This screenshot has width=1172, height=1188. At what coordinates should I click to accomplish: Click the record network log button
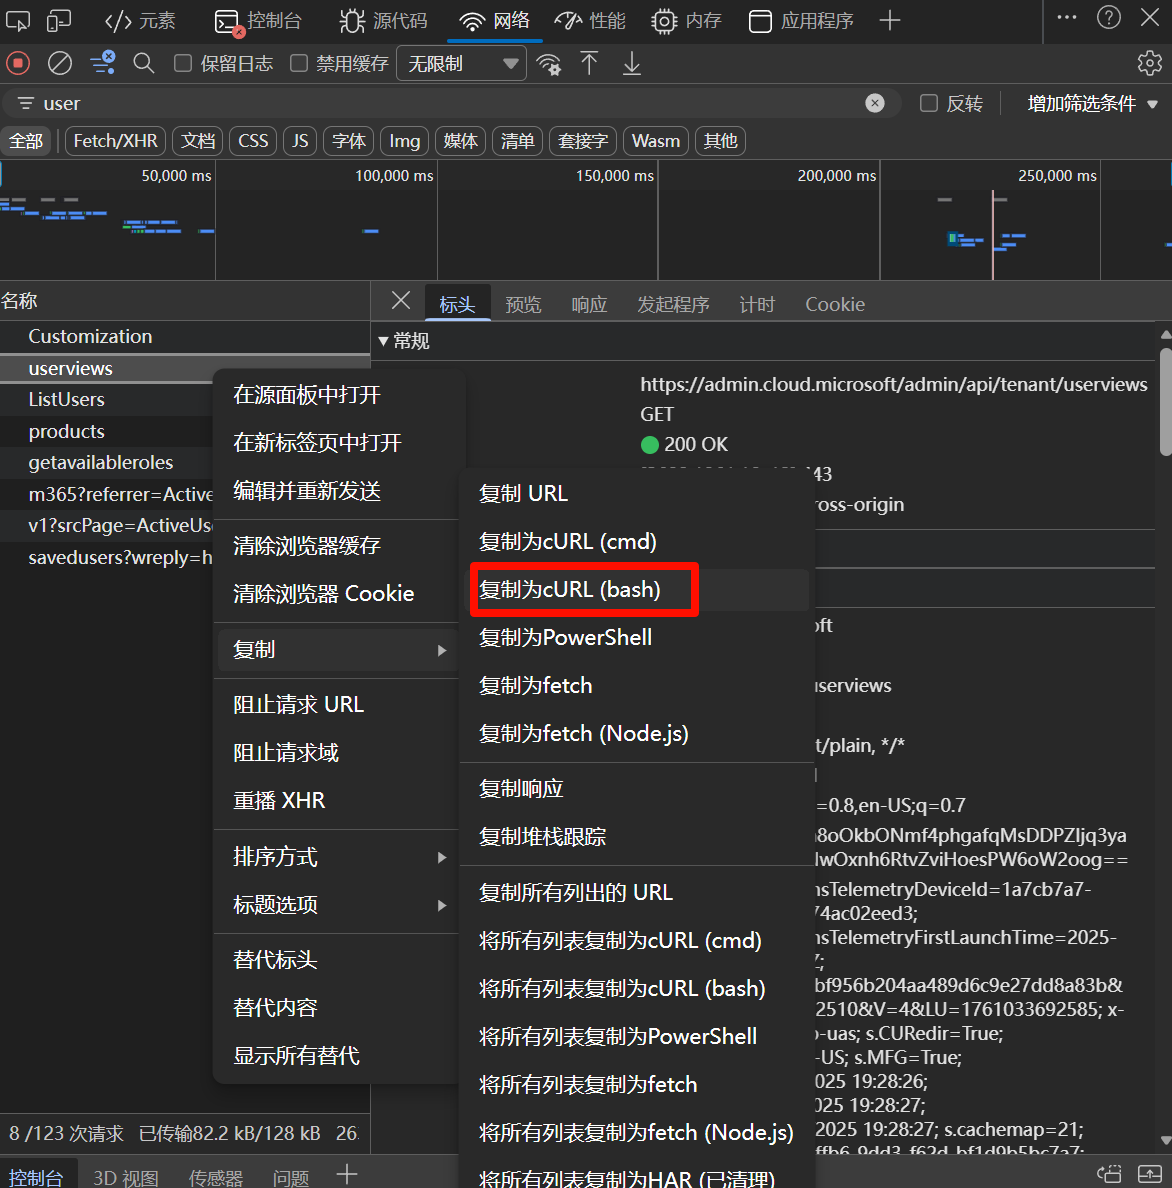point(18,64)
